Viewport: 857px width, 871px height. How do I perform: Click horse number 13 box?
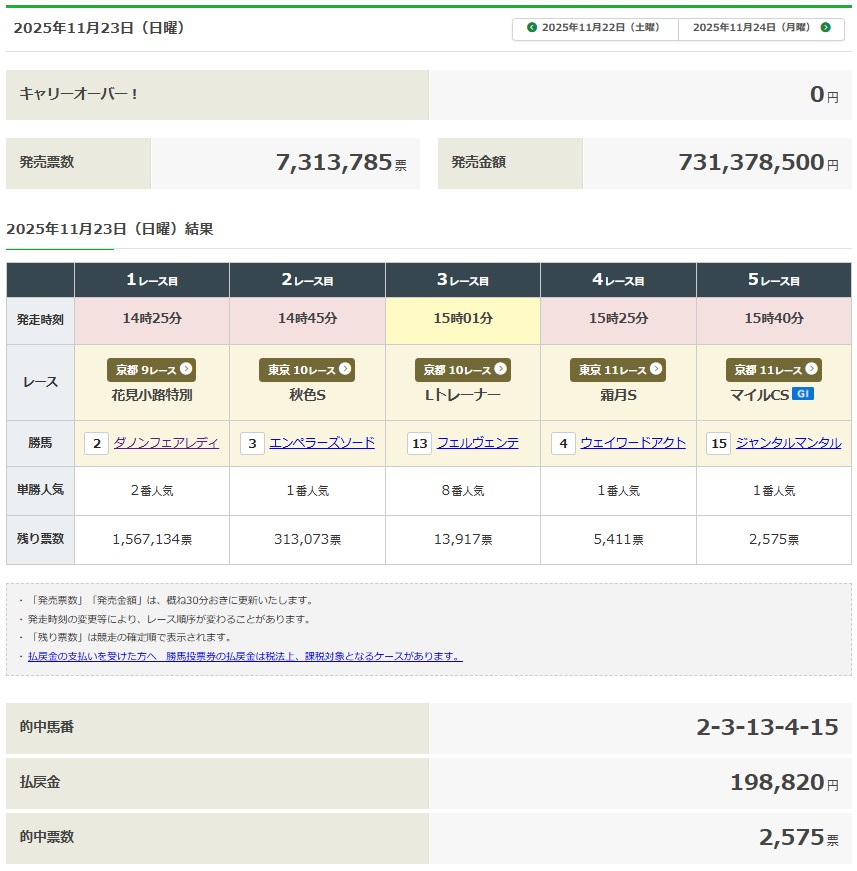420,443
